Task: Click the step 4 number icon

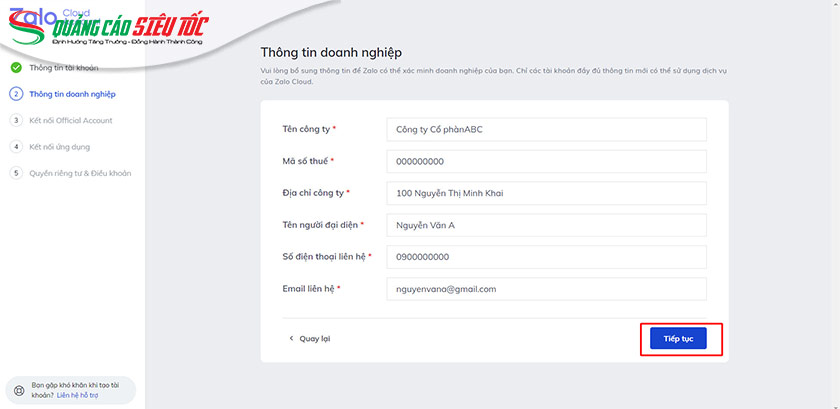Action: [16, 146]
